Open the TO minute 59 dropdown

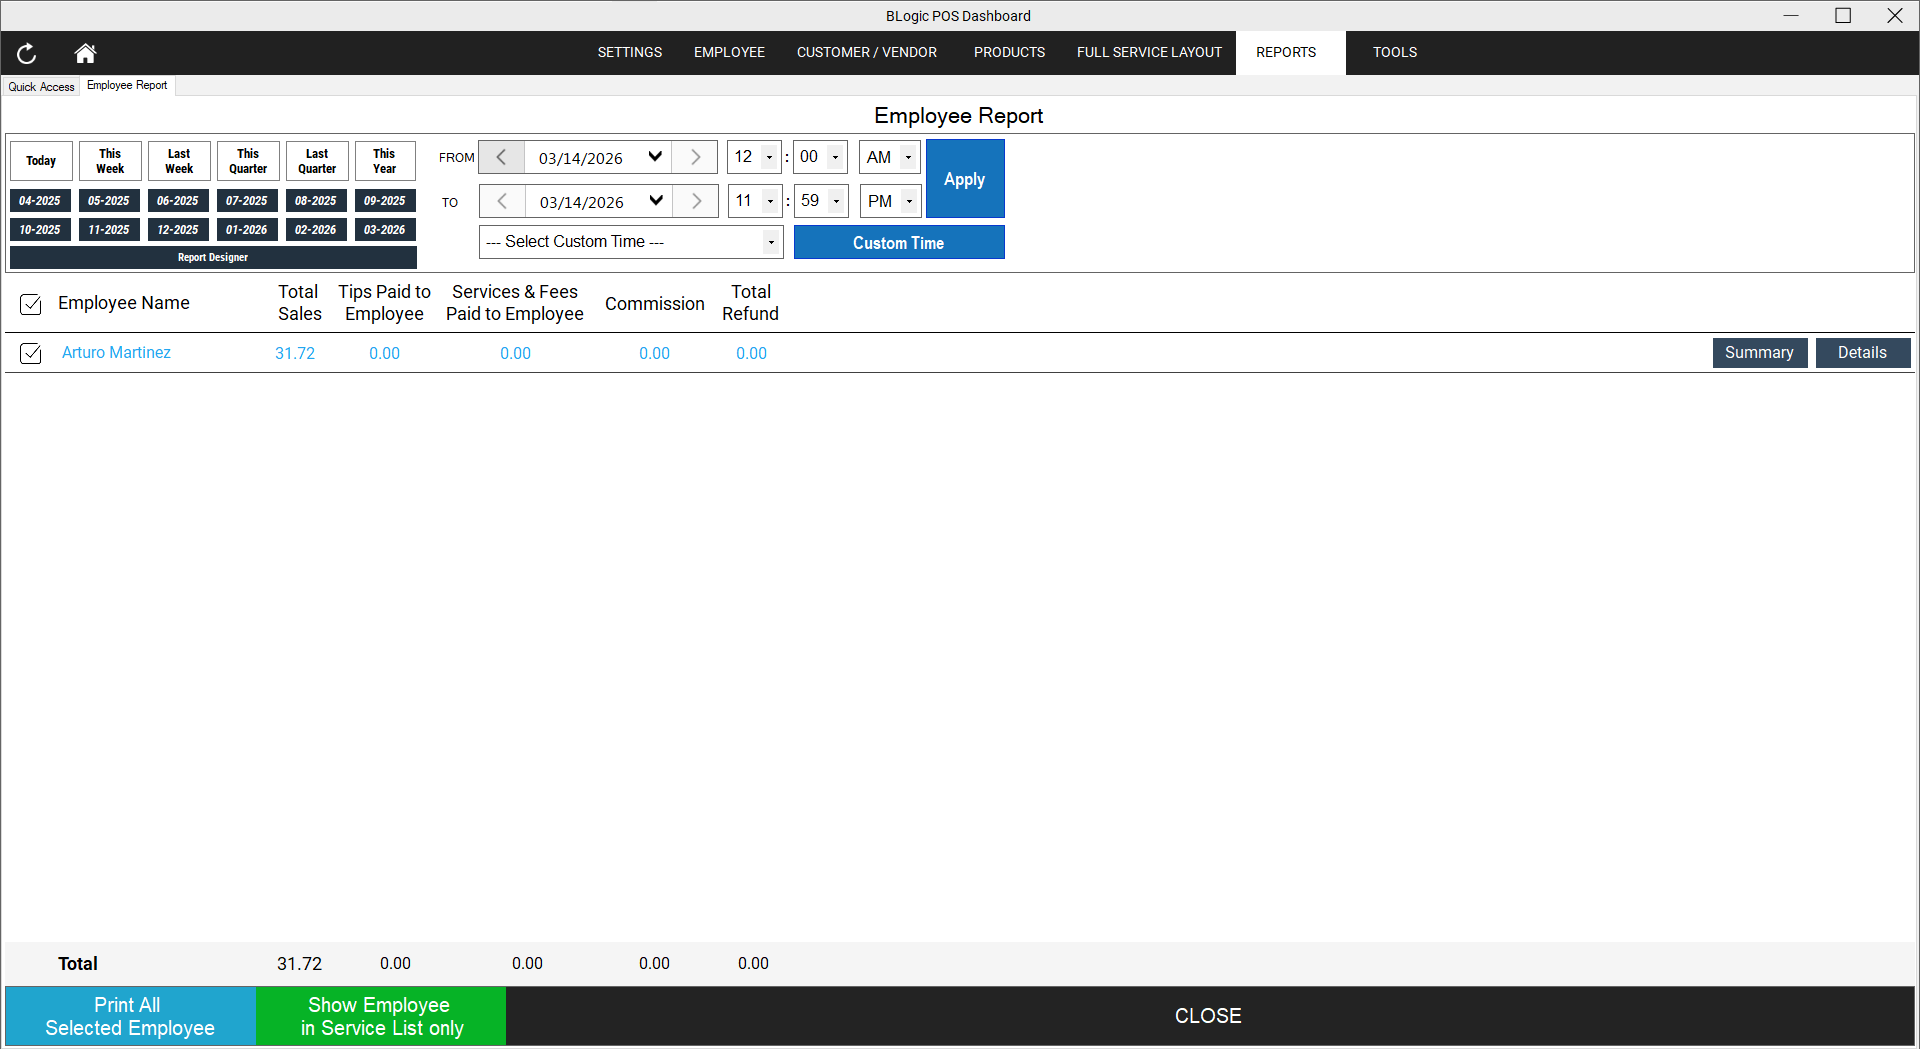pos(836,201)
